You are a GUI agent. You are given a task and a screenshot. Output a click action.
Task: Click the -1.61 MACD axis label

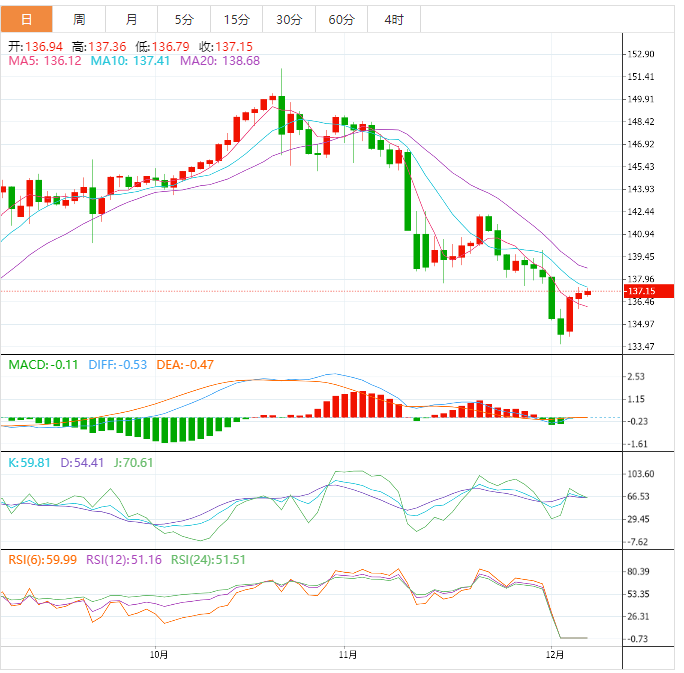pos(637,444)
